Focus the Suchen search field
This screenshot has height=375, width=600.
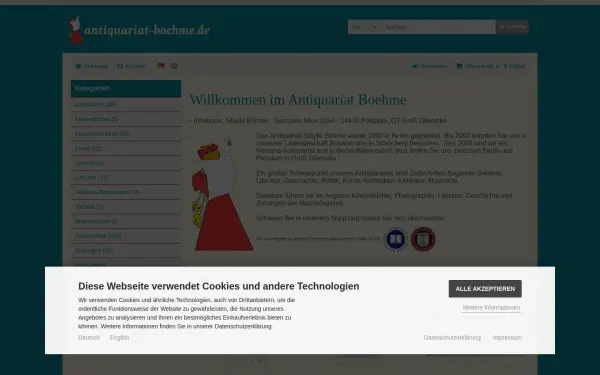[x=438, y=27]
